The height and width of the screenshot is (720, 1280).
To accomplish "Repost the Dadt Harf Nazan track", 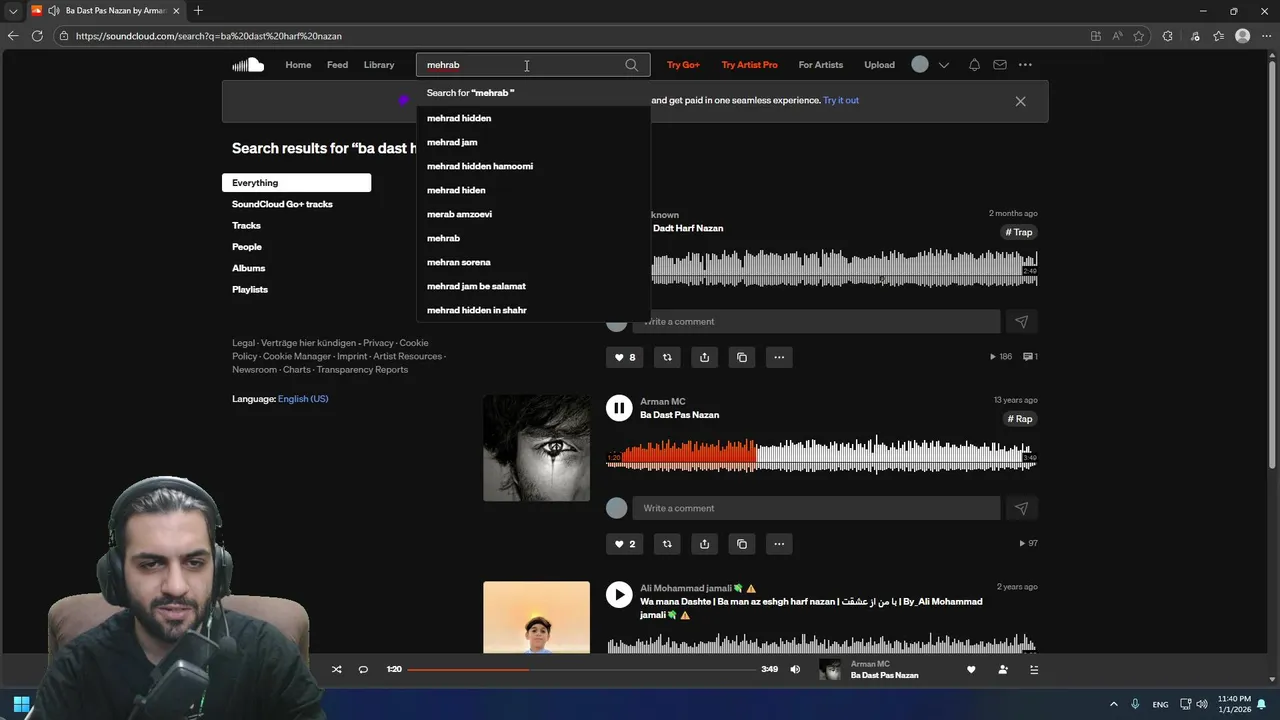I will (x=667, y=357).
